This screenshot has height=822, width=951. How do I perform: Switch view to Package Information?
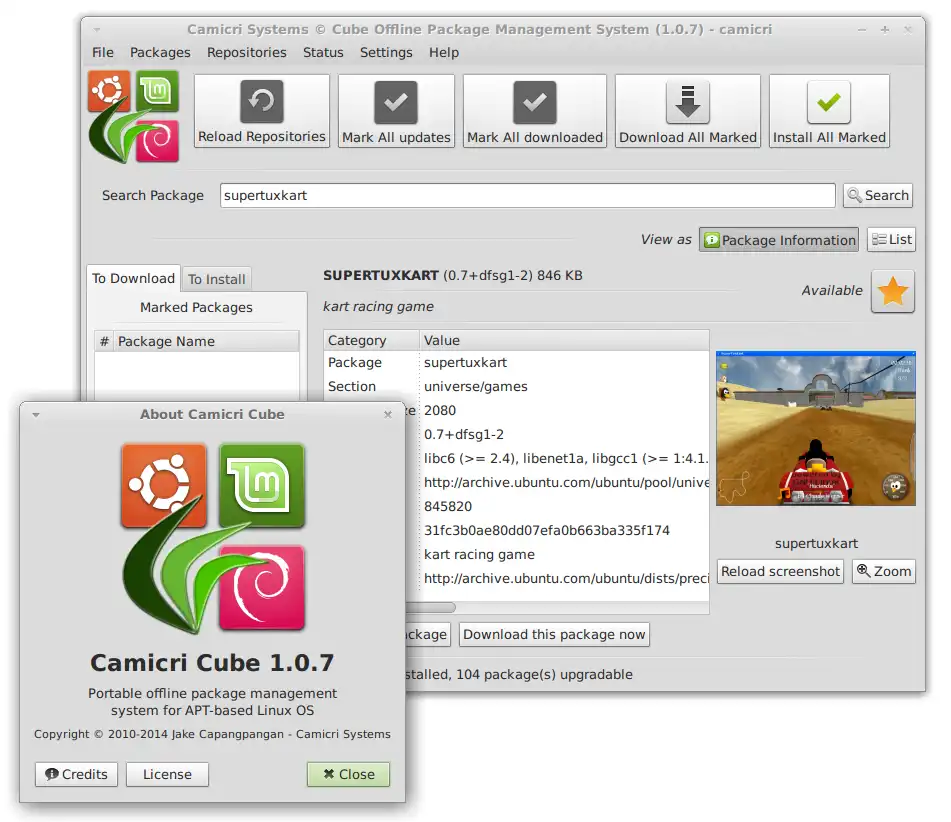pos(779,240)
